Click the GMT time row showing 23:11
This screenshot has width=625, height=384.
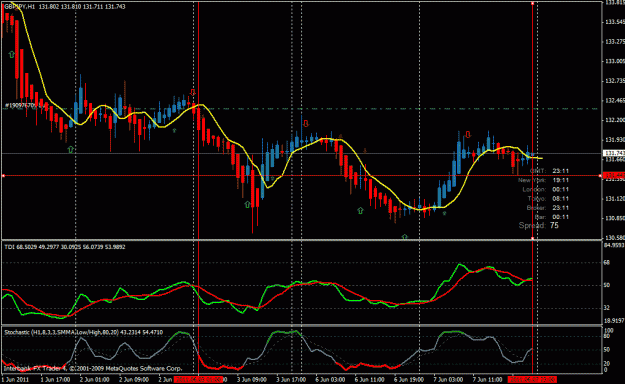point(549,171)
